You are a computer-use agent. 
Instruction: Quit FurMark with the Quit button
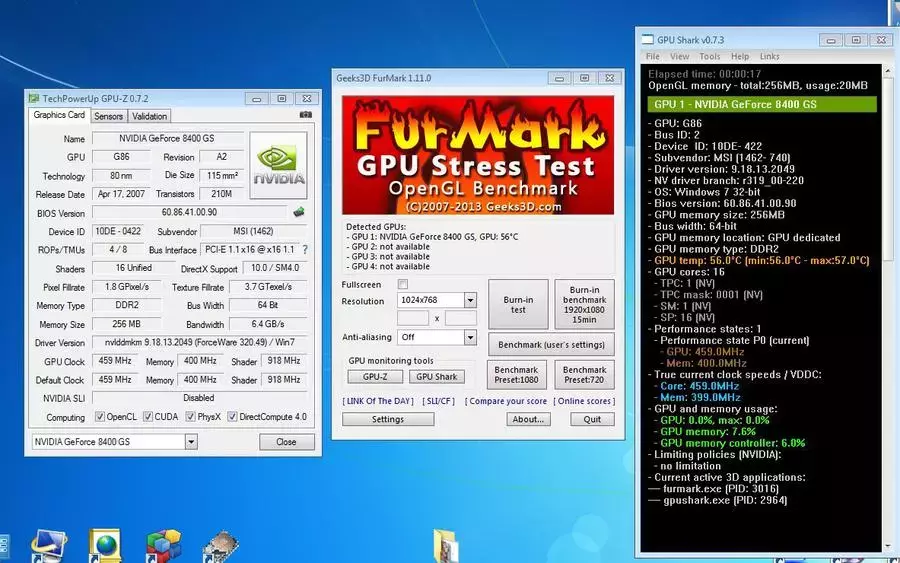tap(592, 419)
